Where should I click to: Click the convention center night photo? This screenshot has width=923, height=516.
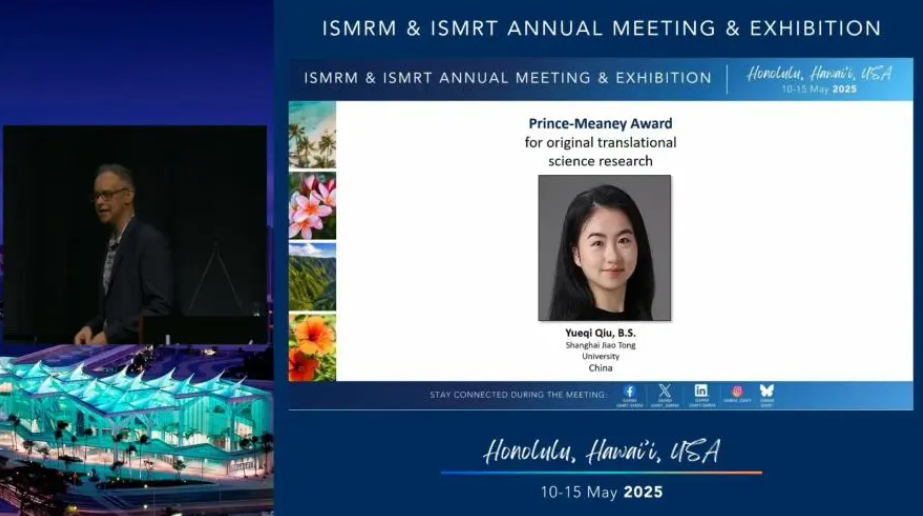coord(137,431)
